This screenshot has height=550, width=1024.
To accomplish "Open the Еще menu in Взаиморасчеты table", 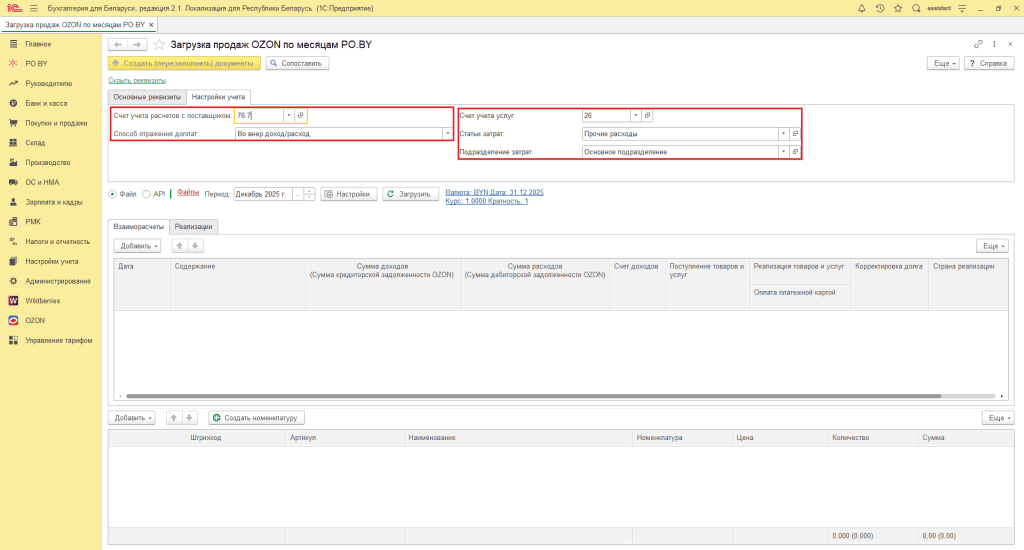I will [x=992, y=246].
